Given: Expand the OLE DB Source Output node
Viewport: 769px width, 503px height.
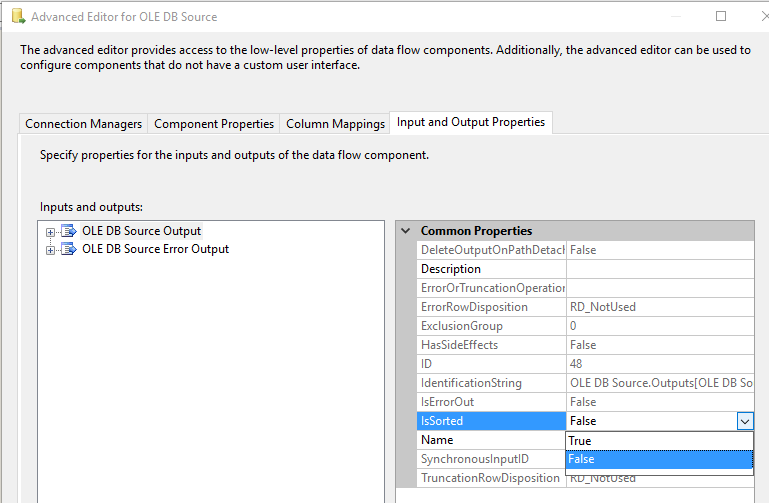Looking at the screenshot, I should [50, 231].
